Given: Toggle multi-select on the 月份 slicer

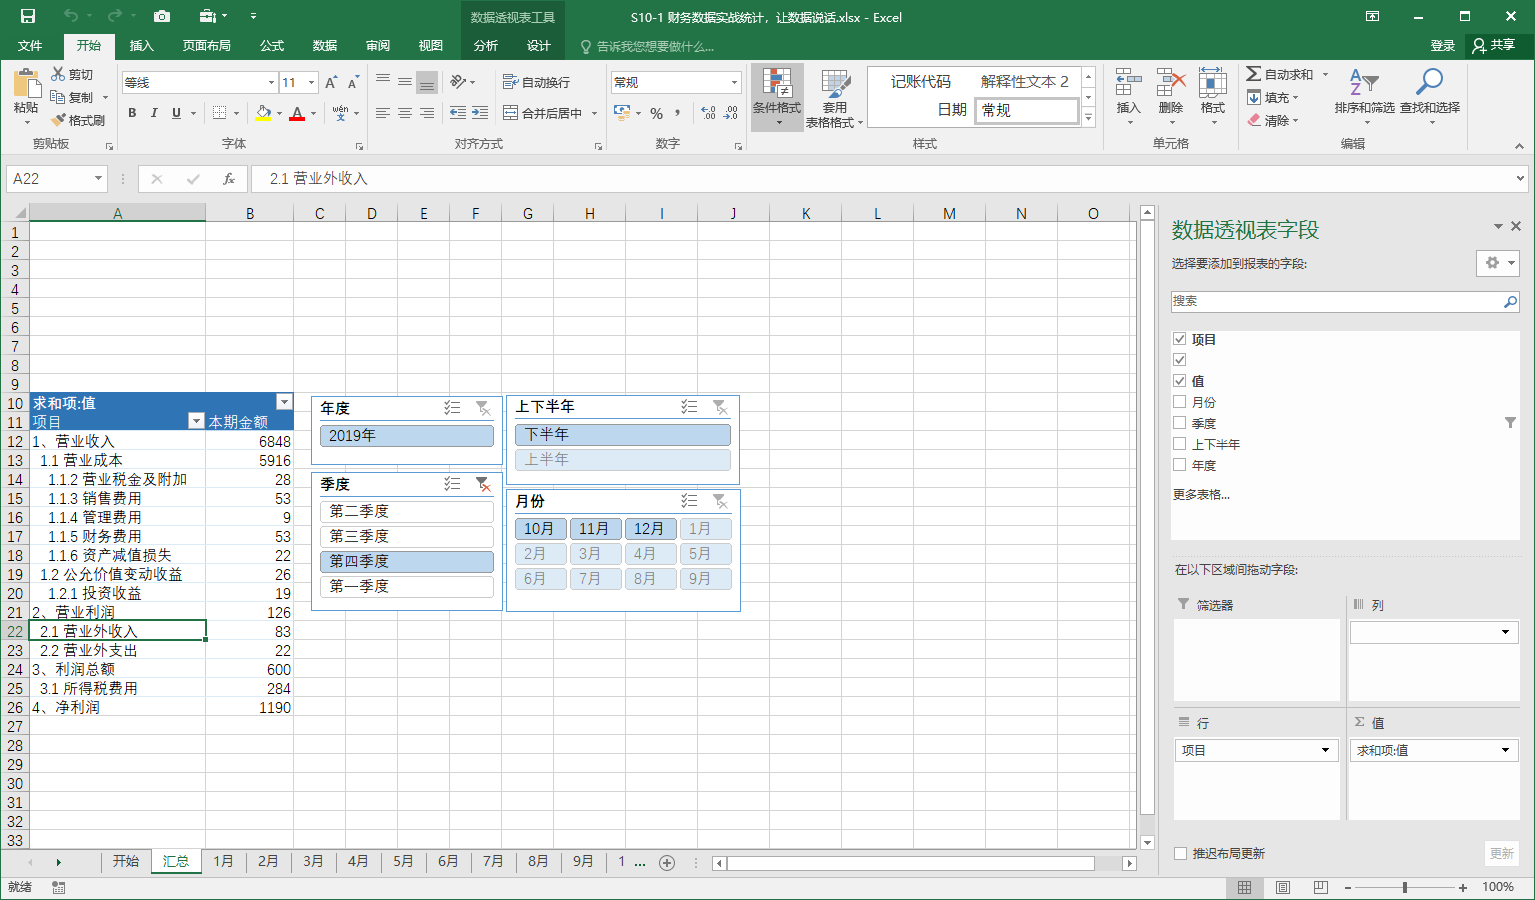Looking at the screenshot, I should (x=689, y=501).
